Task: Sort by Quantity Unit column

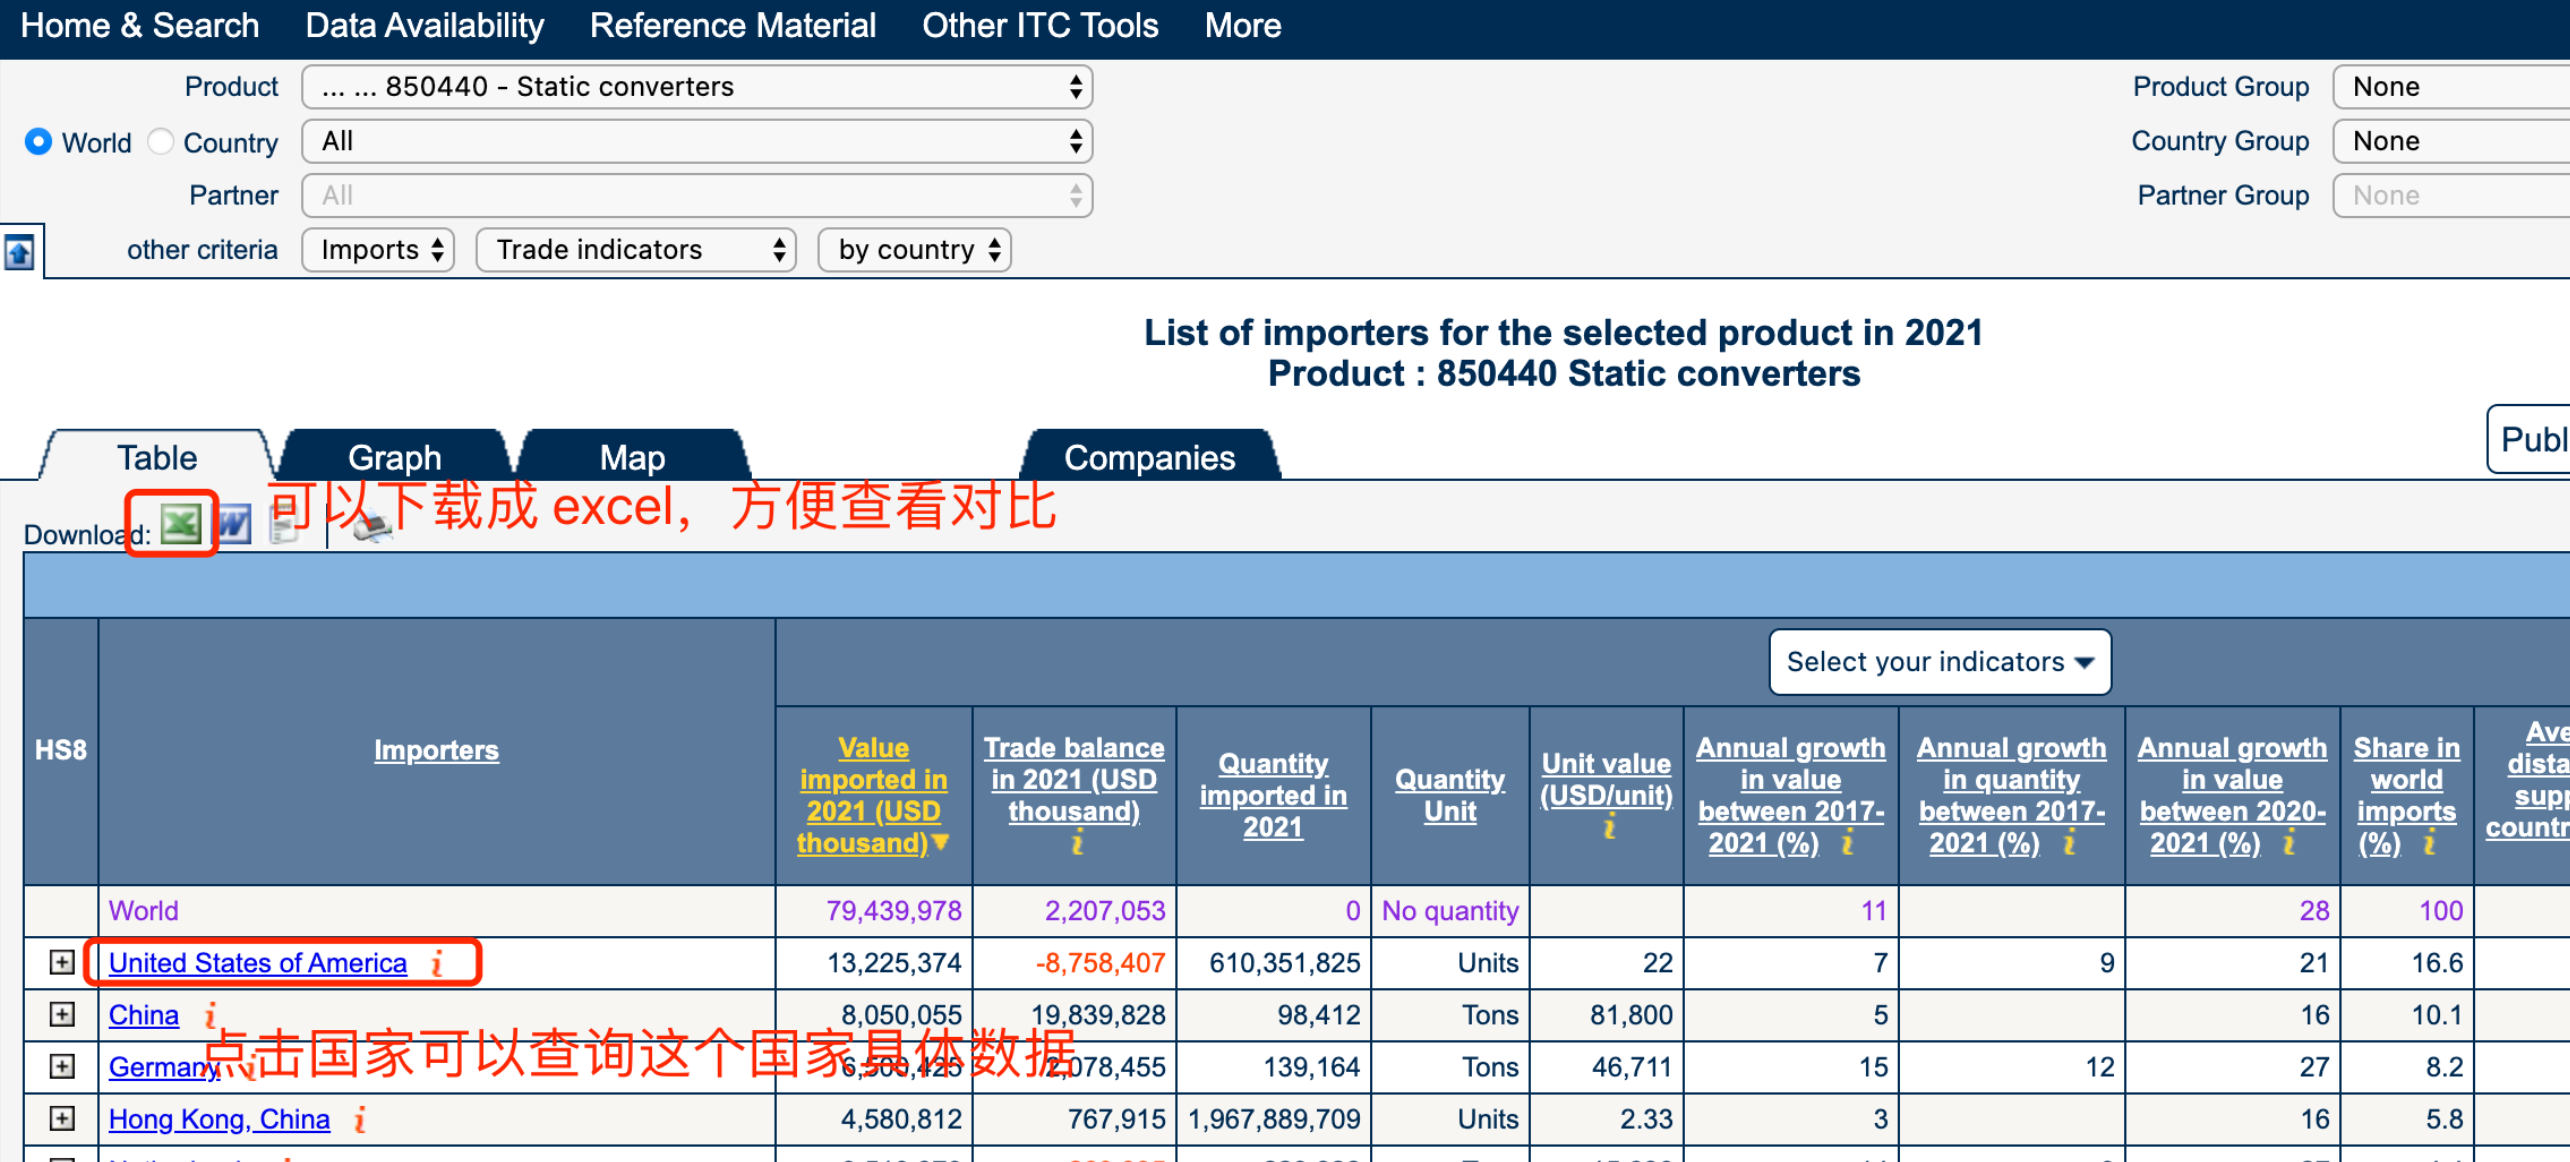Action: click(1450, 795)
